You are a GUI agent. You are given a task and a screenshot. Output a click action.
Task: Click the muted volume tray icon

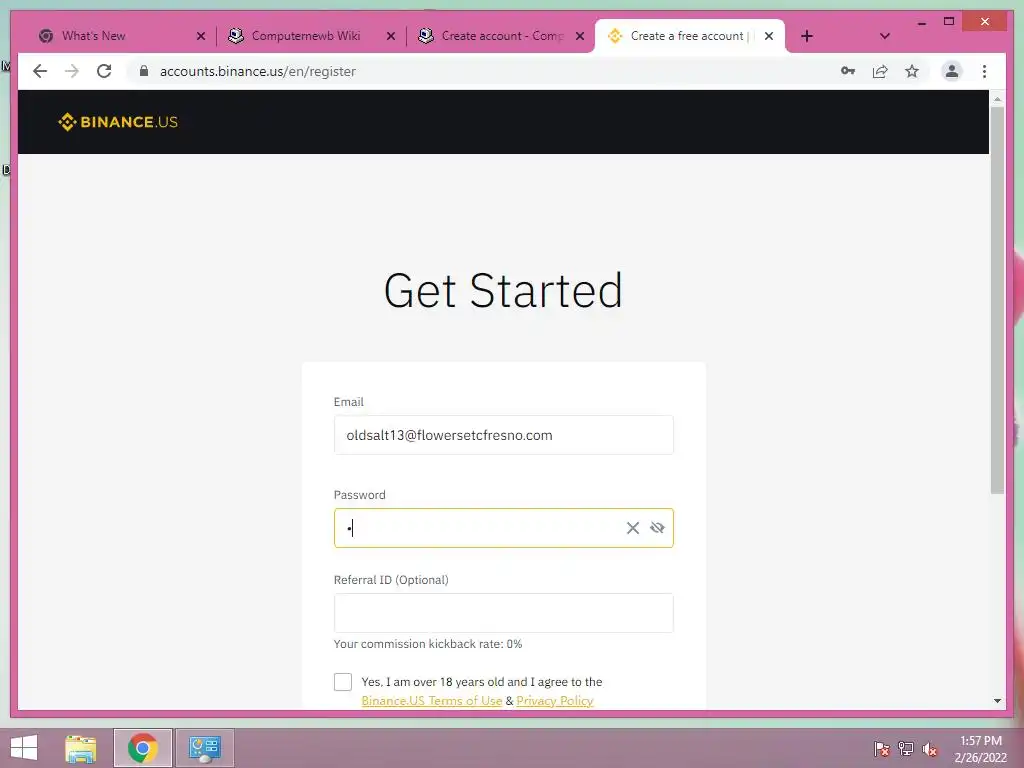pyautogui.click(x=930, y=748)
